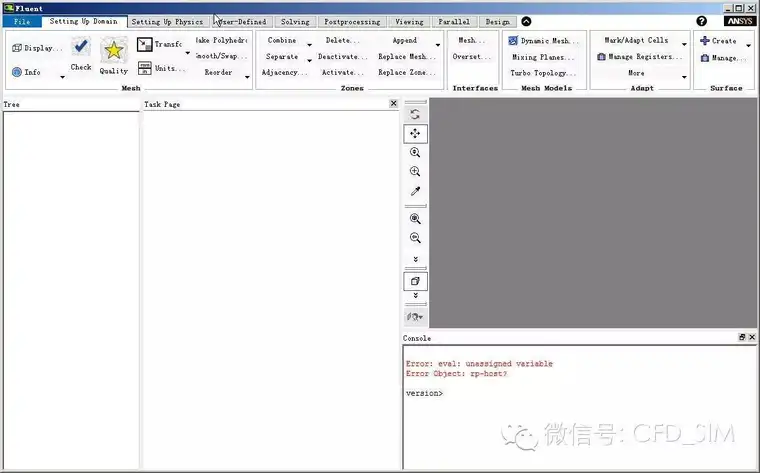The height and width of the screenshot is (473, 760).
Task: Select the probe eyedropper tool
Action: pos(415,191)
